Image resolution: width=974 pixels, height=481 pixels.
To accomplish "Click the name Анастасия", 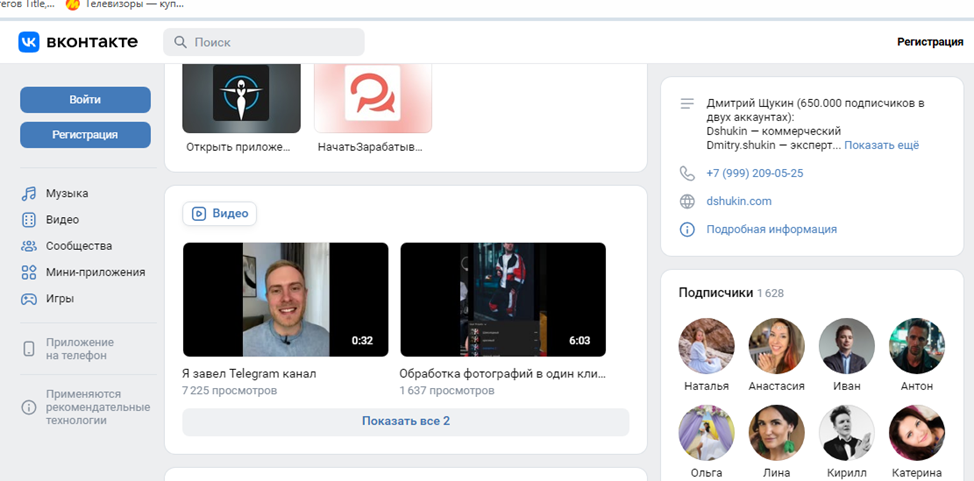I will click(x=776, y=386).
